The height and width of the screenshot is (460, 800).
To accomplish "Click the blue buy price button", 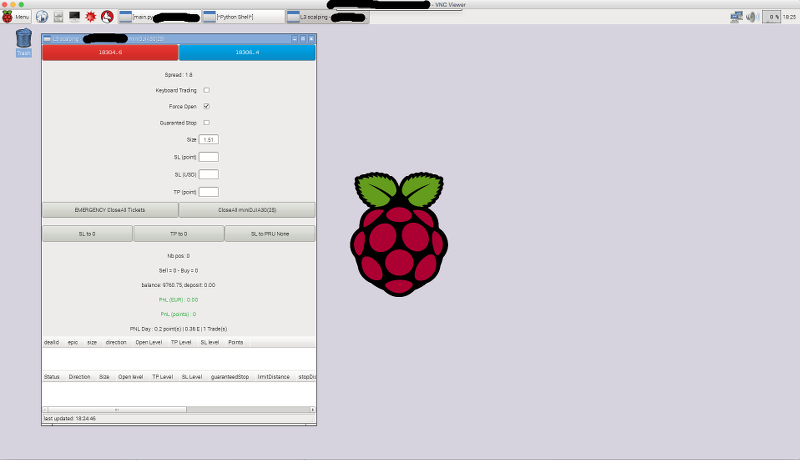I will [247, 52].
